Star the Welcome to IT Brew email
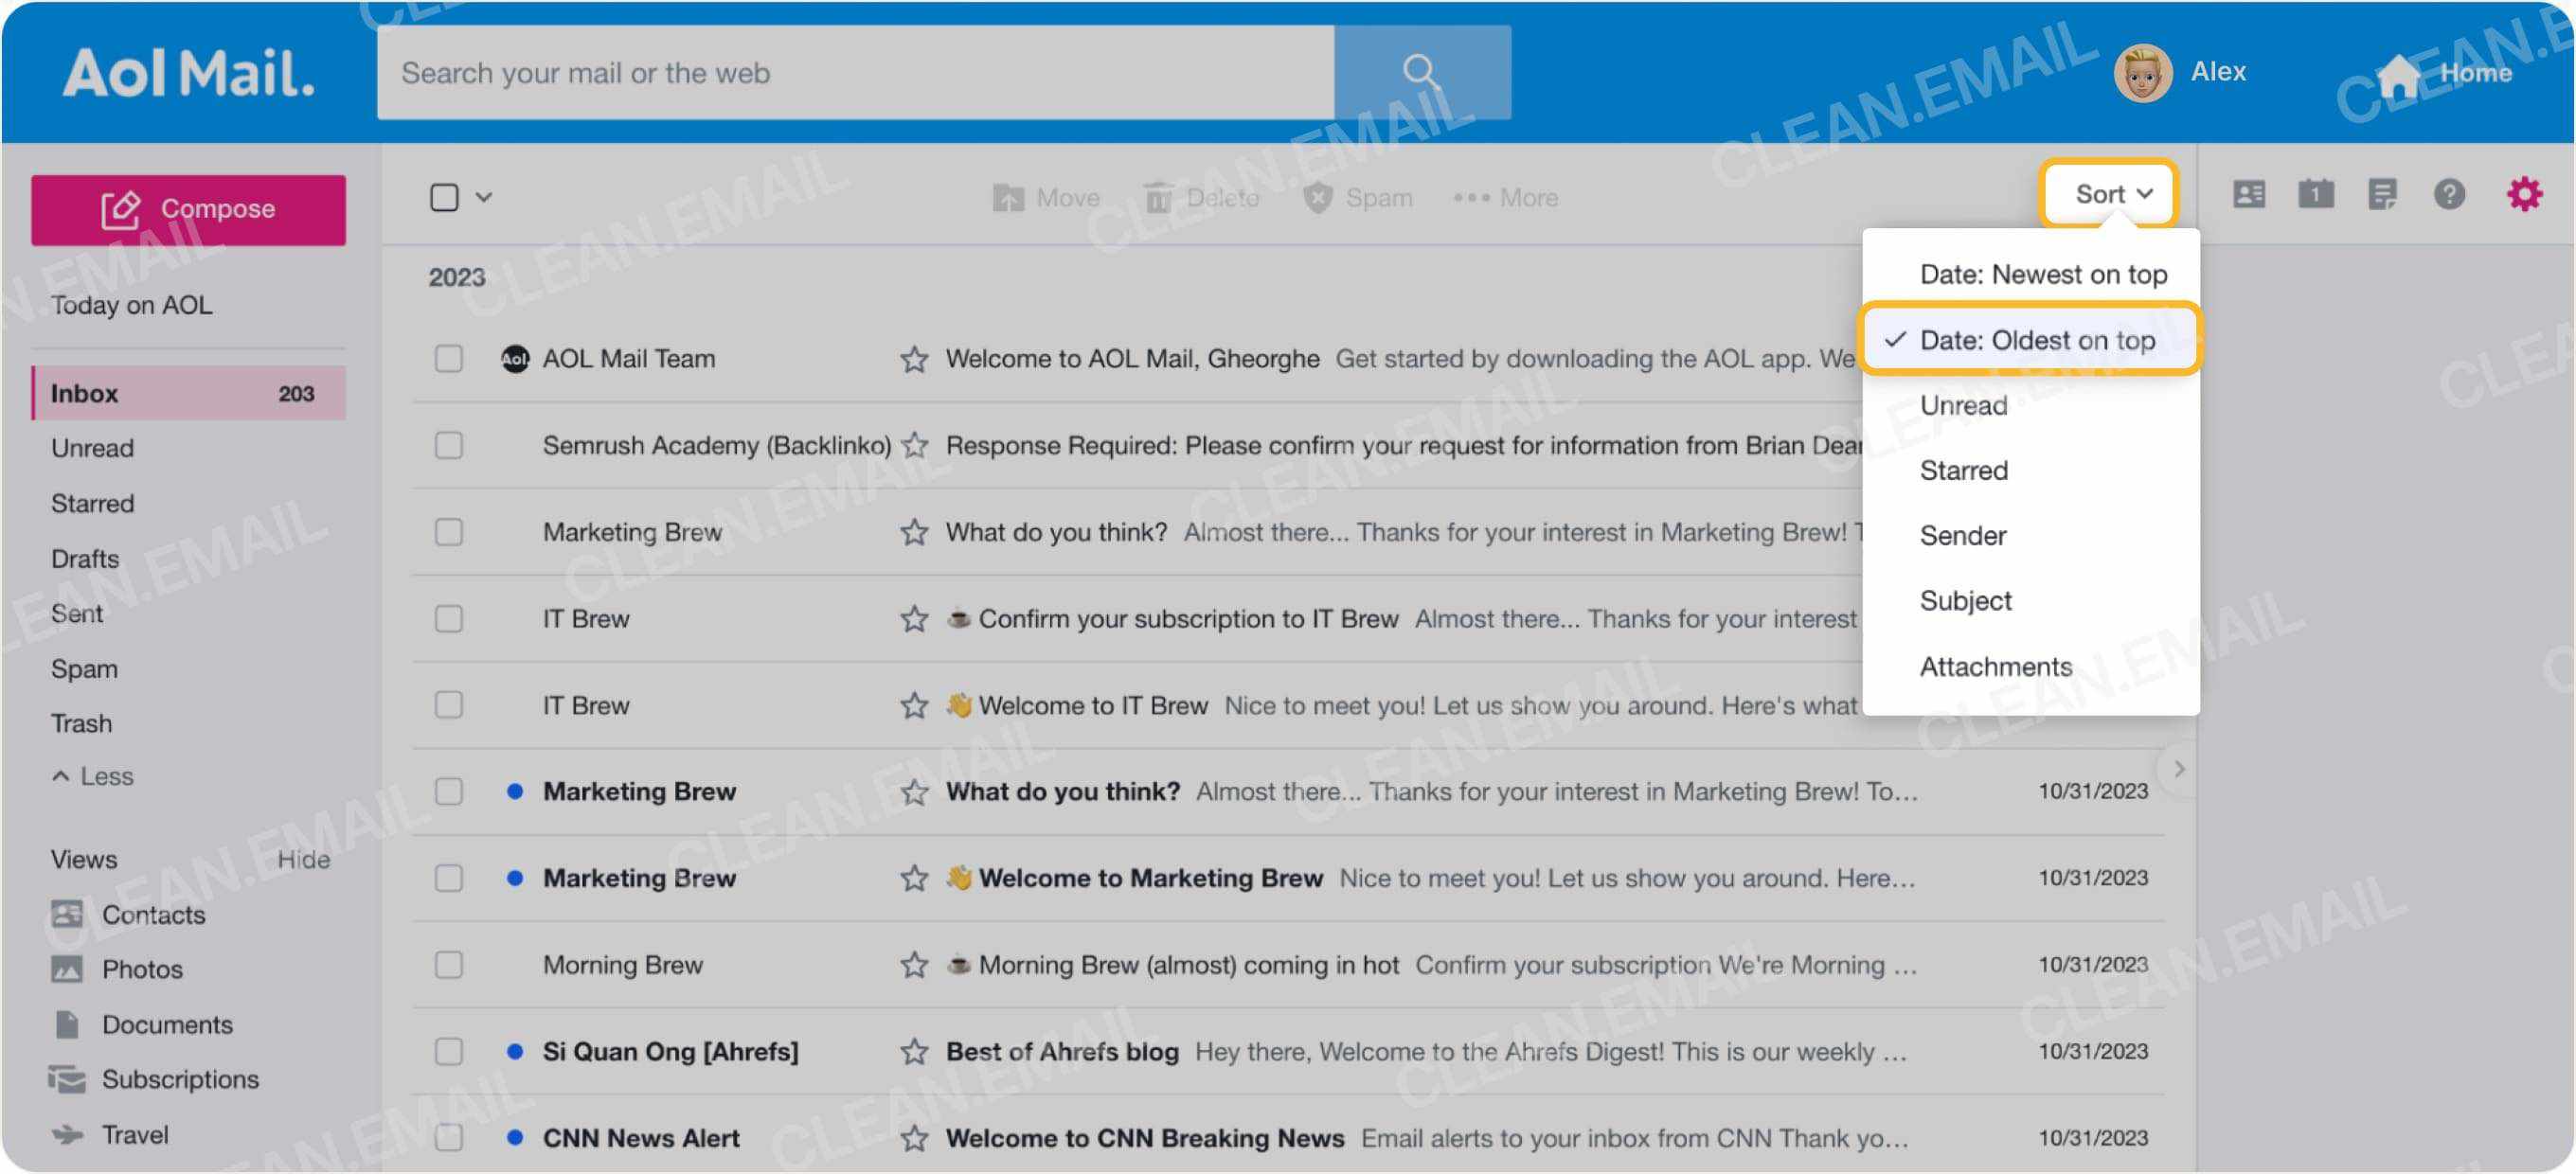 pyautogui.click(x=912, y=705)
